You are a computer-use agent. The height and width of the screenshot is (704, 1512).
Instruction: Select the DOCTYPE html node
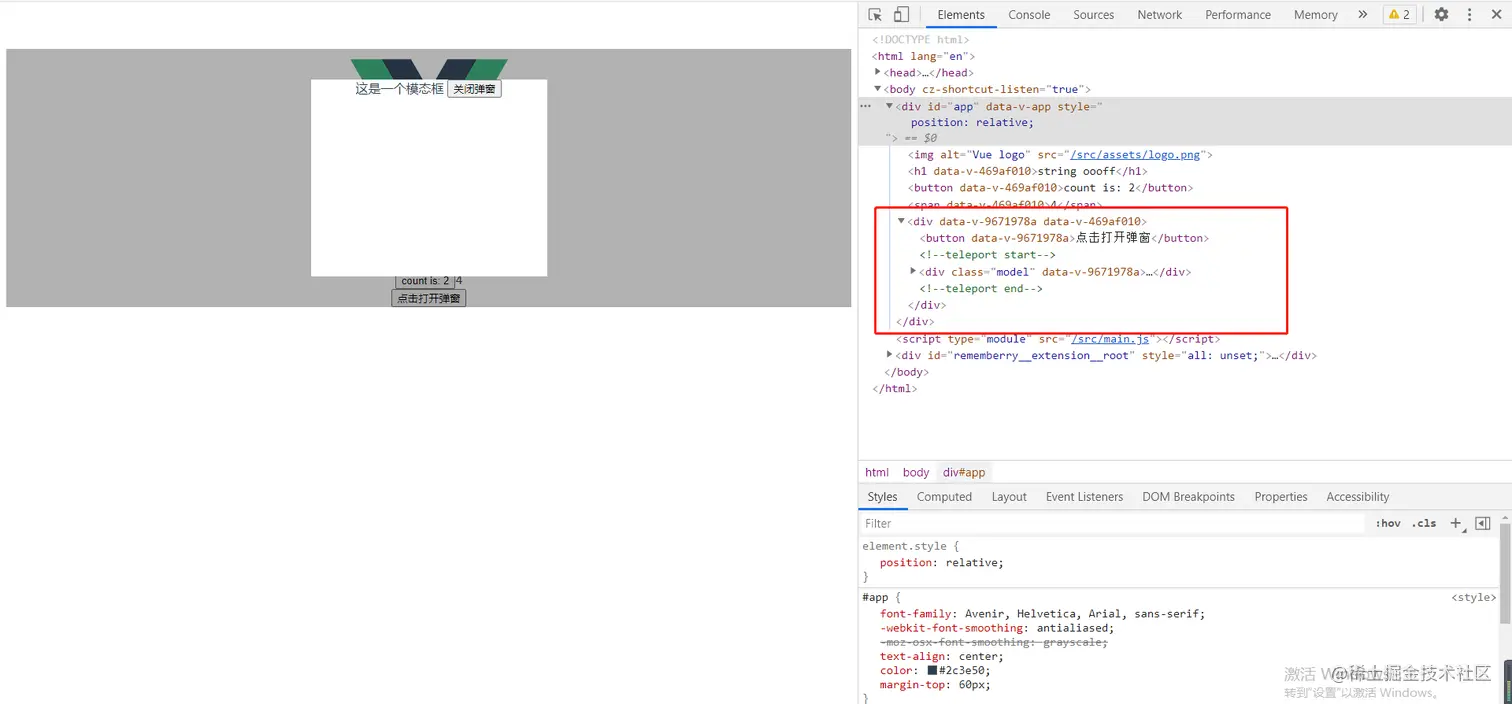coord(920,39)
